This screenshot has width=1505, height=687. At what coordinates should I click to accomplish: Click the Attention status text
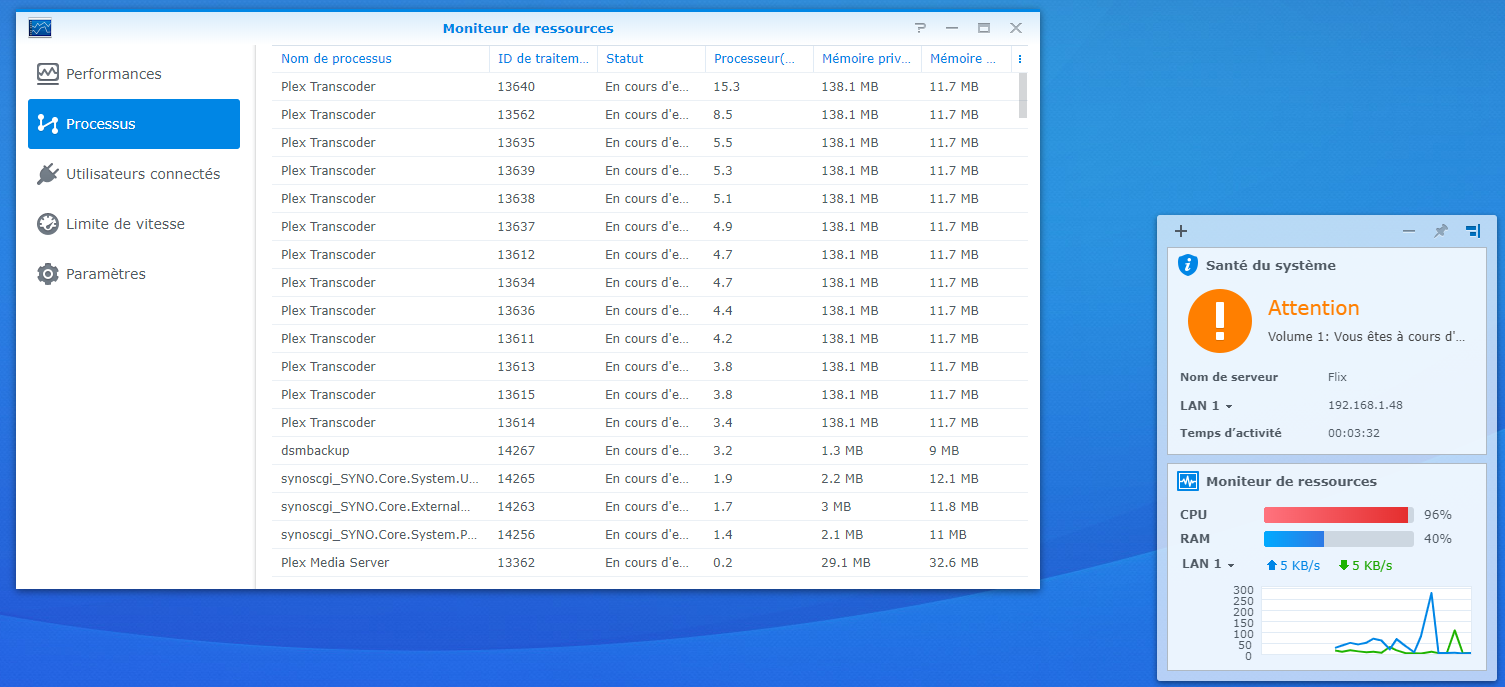point(1314,308)
